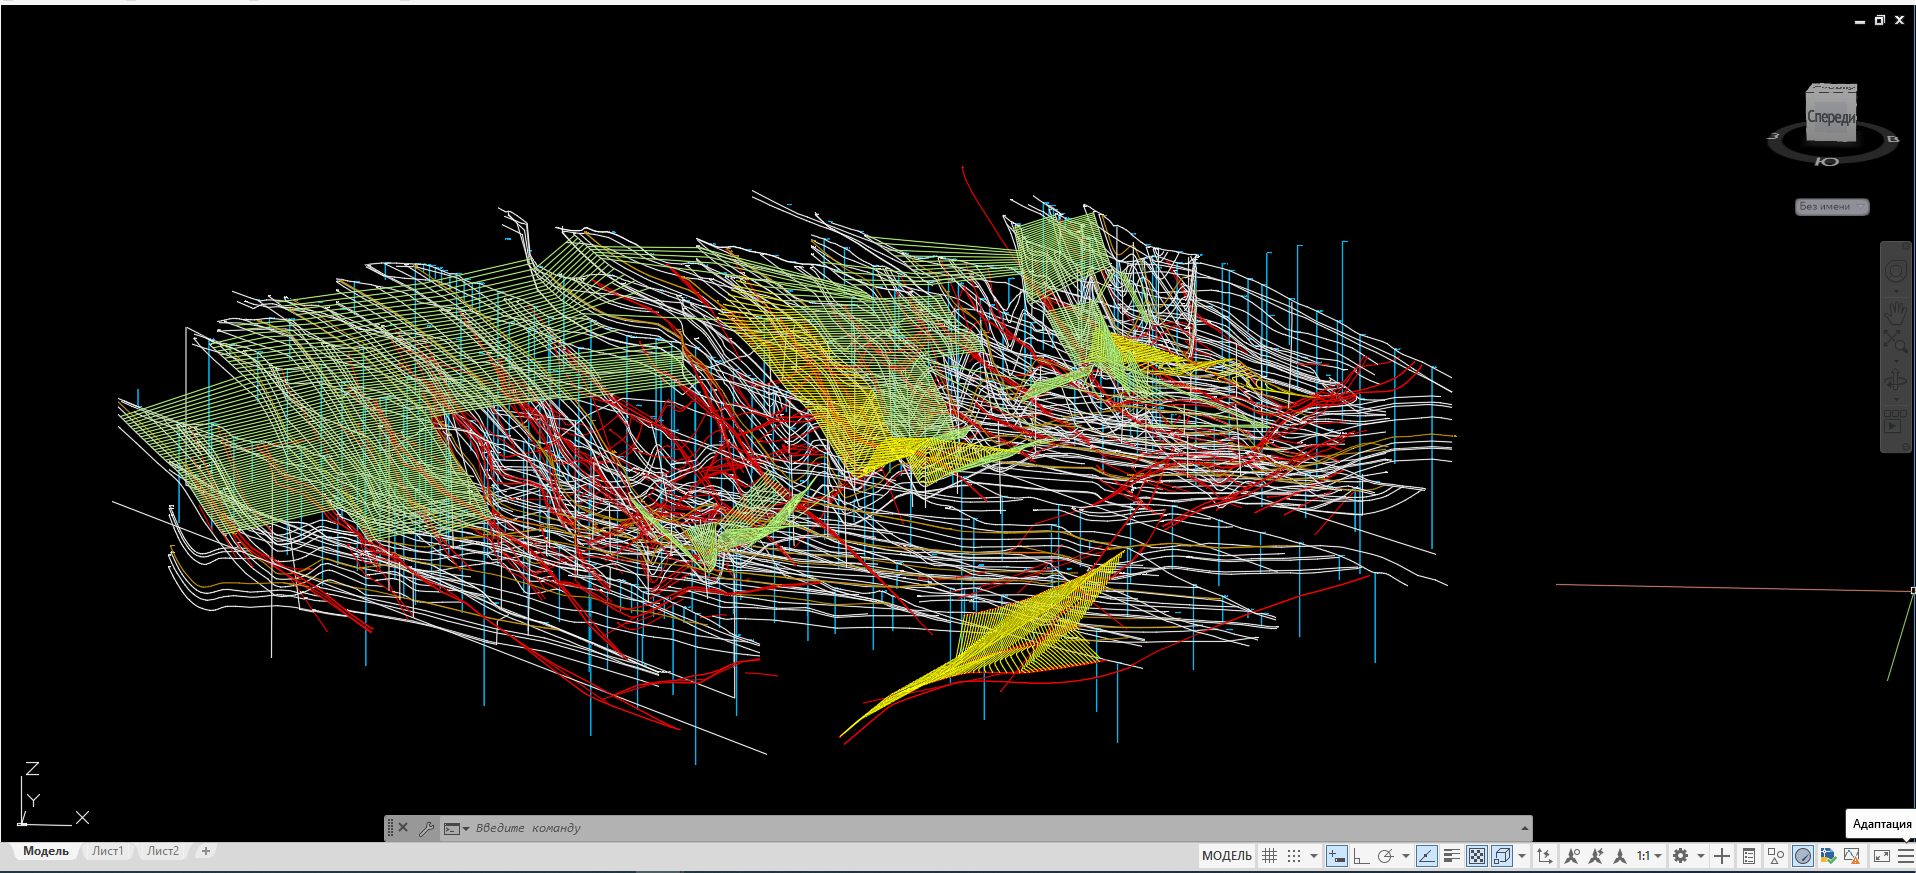Toggle ortho mode right-angle icon
Image resolution: width=1916 pixels, height=873 pixels.
(1361, 856)
